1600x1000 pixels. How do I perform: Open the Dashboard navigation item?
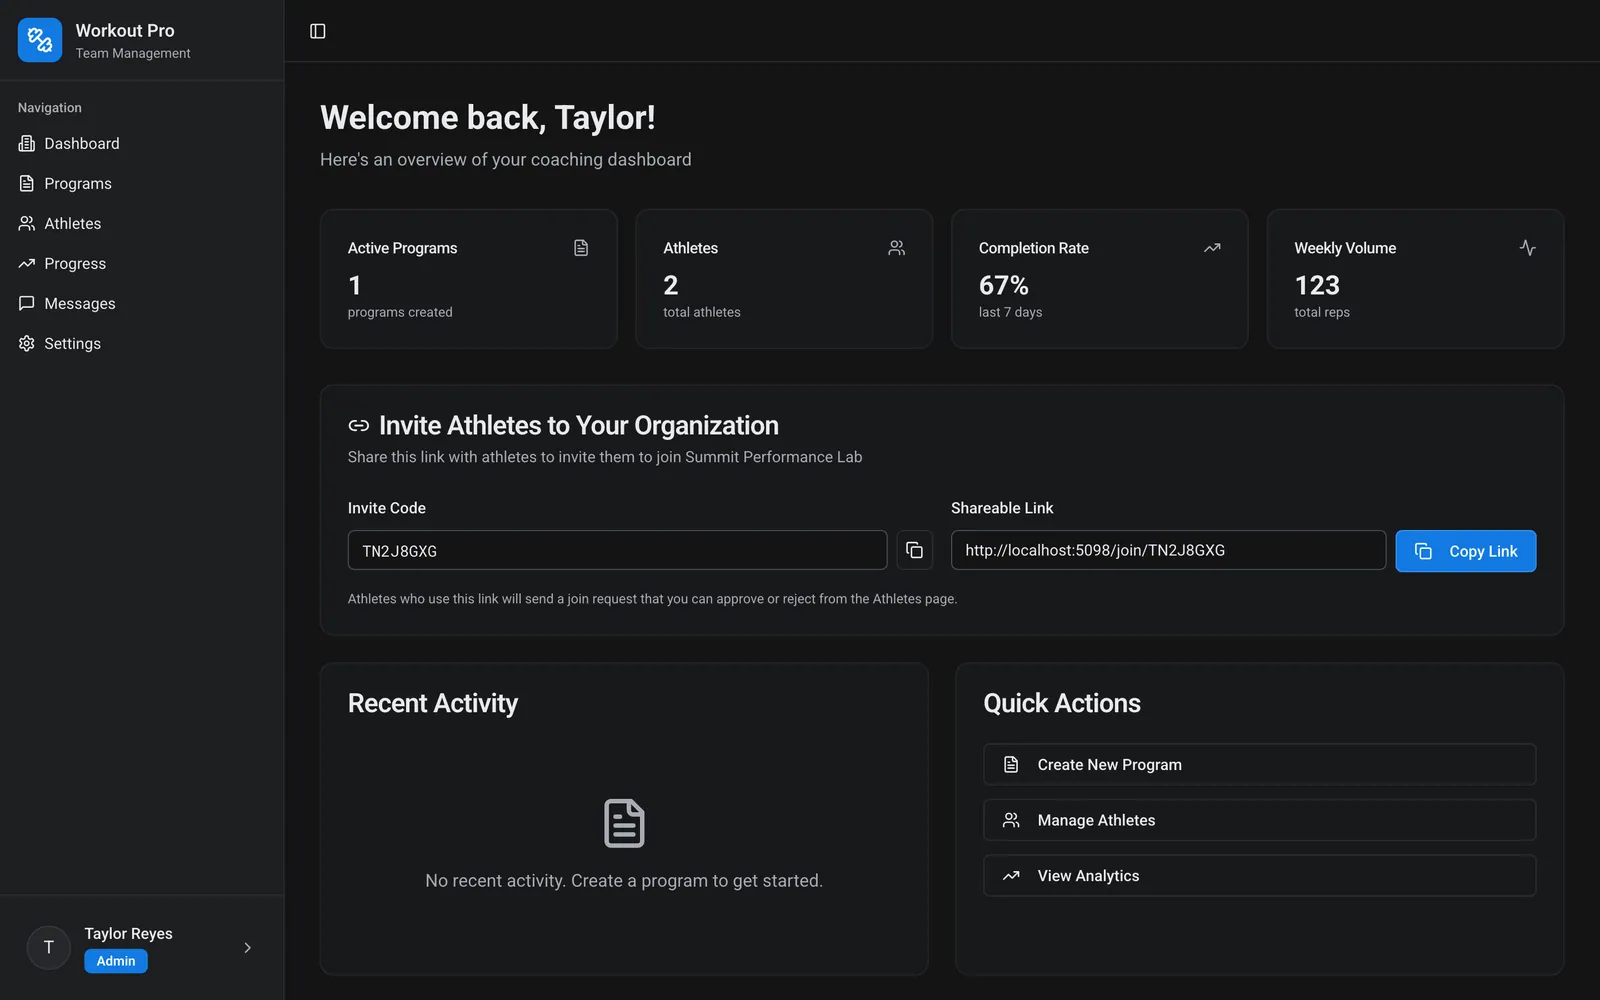(142, 144)
